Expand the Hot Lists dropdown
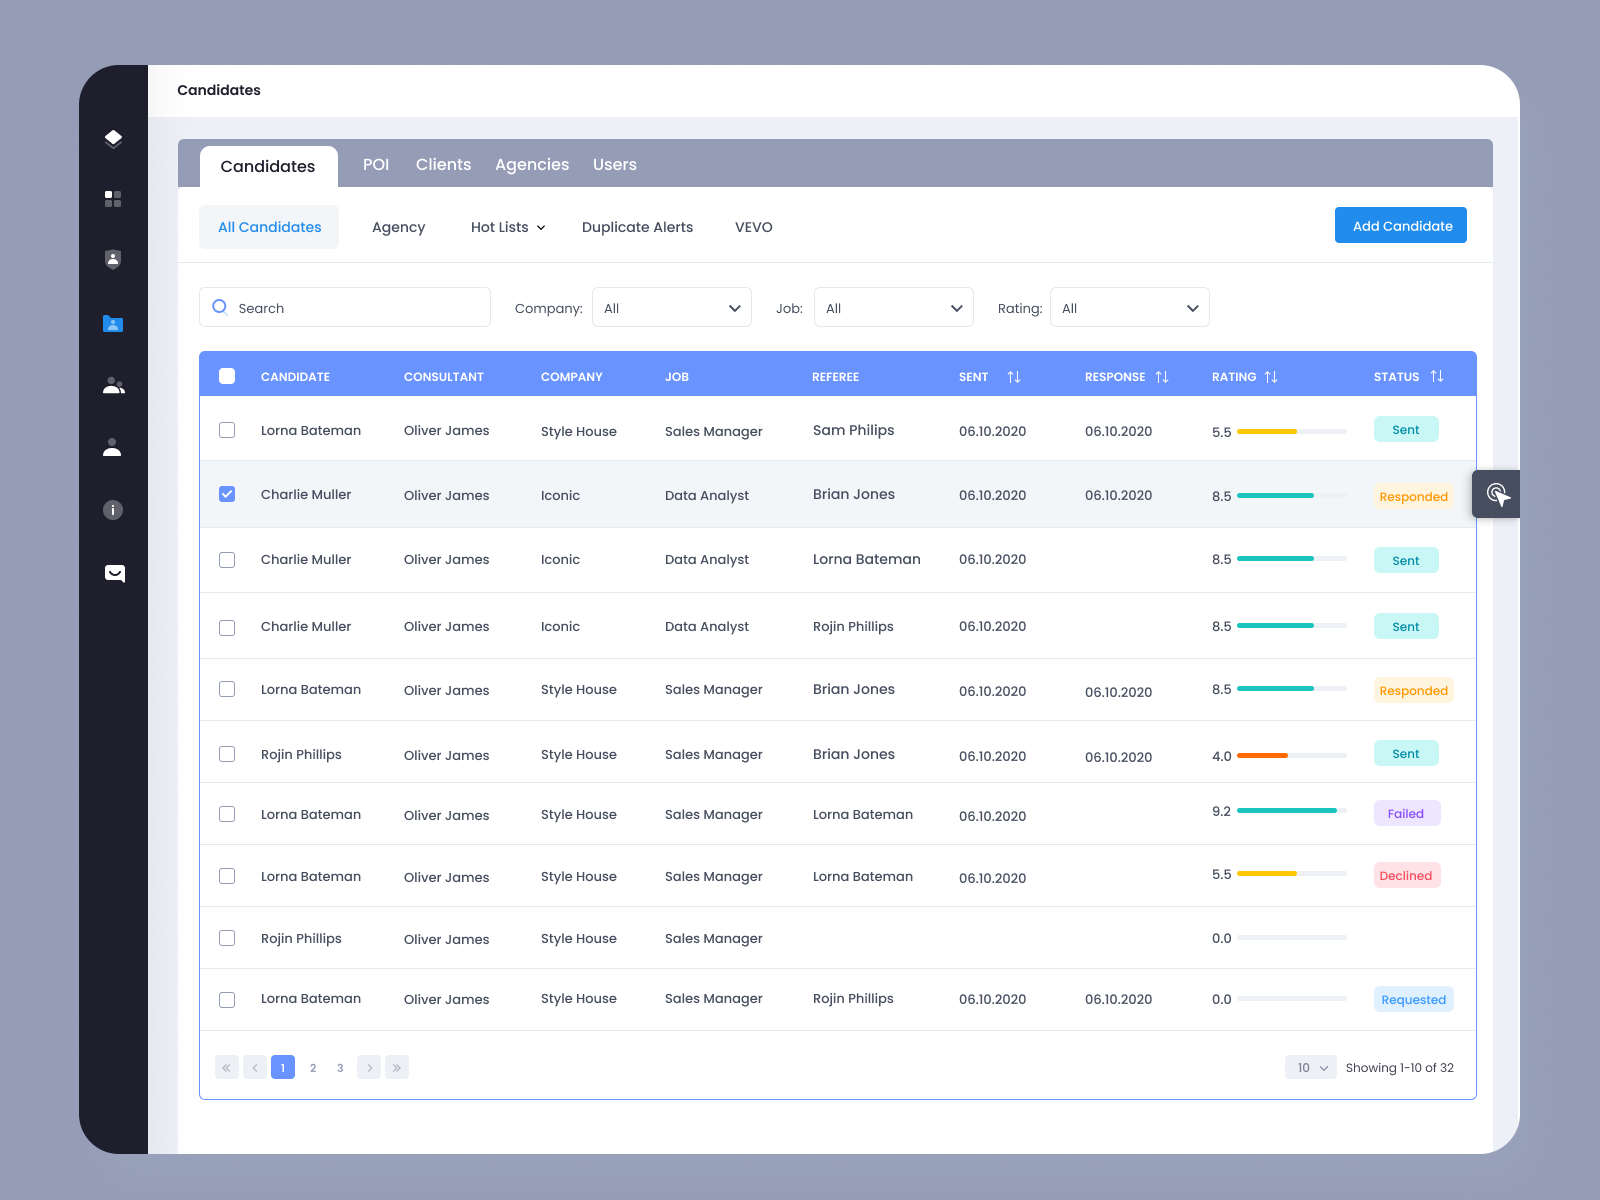The image size is (1600, 1200). pyautogui.click(x=508, y=227)
